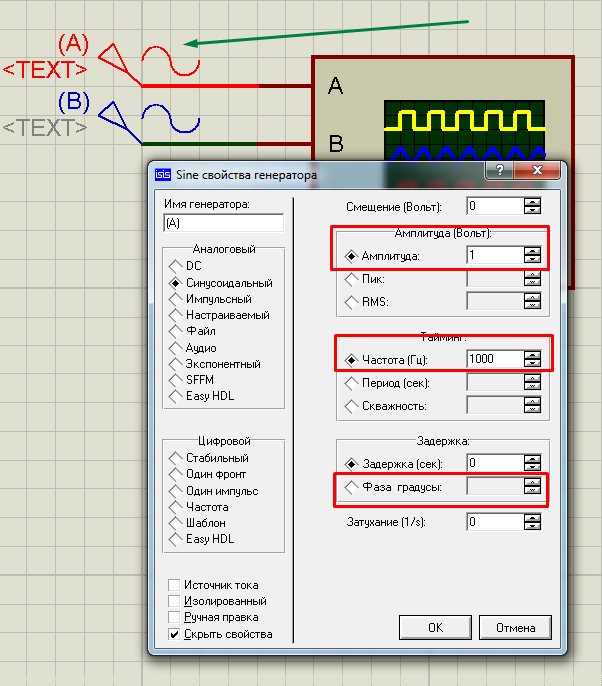
Task: Open dialog help question-mark button
Action: (500, 170)
